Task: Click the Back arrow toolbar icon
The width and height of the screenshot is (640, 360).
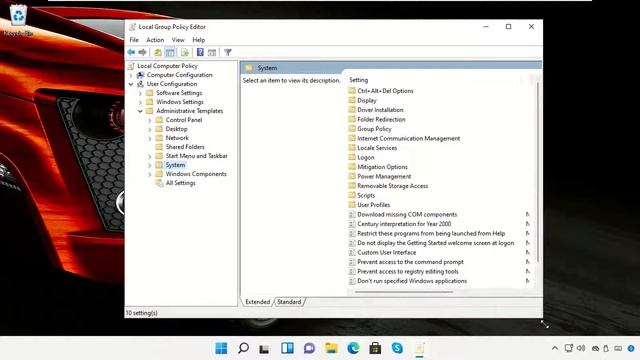Action: point(131,52)
